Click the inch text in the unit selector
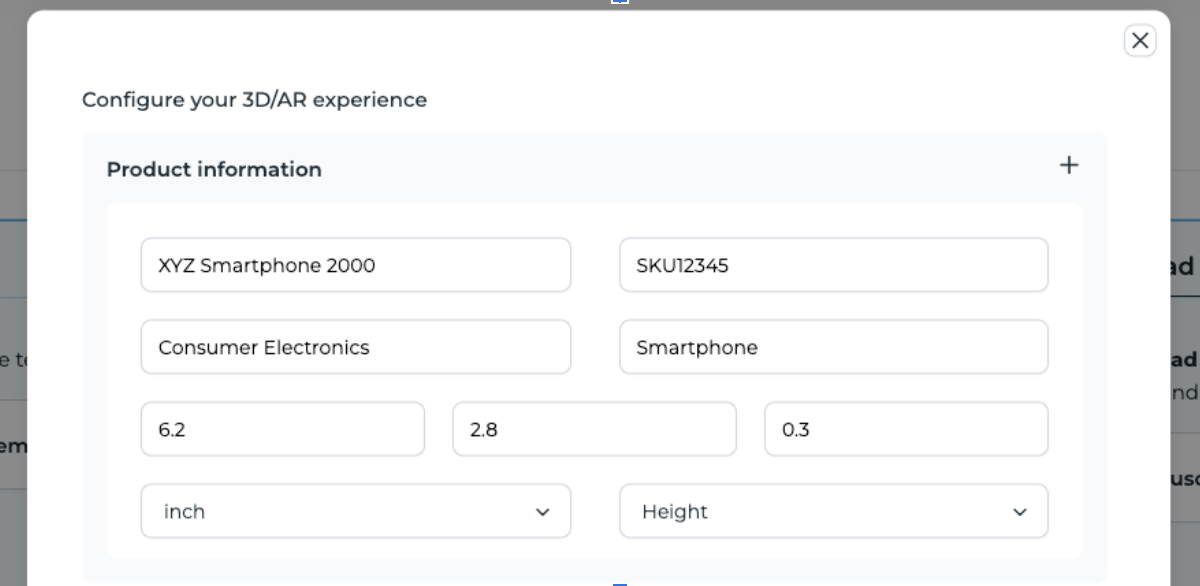1200x586 pixels. click(x=185, y=512)
